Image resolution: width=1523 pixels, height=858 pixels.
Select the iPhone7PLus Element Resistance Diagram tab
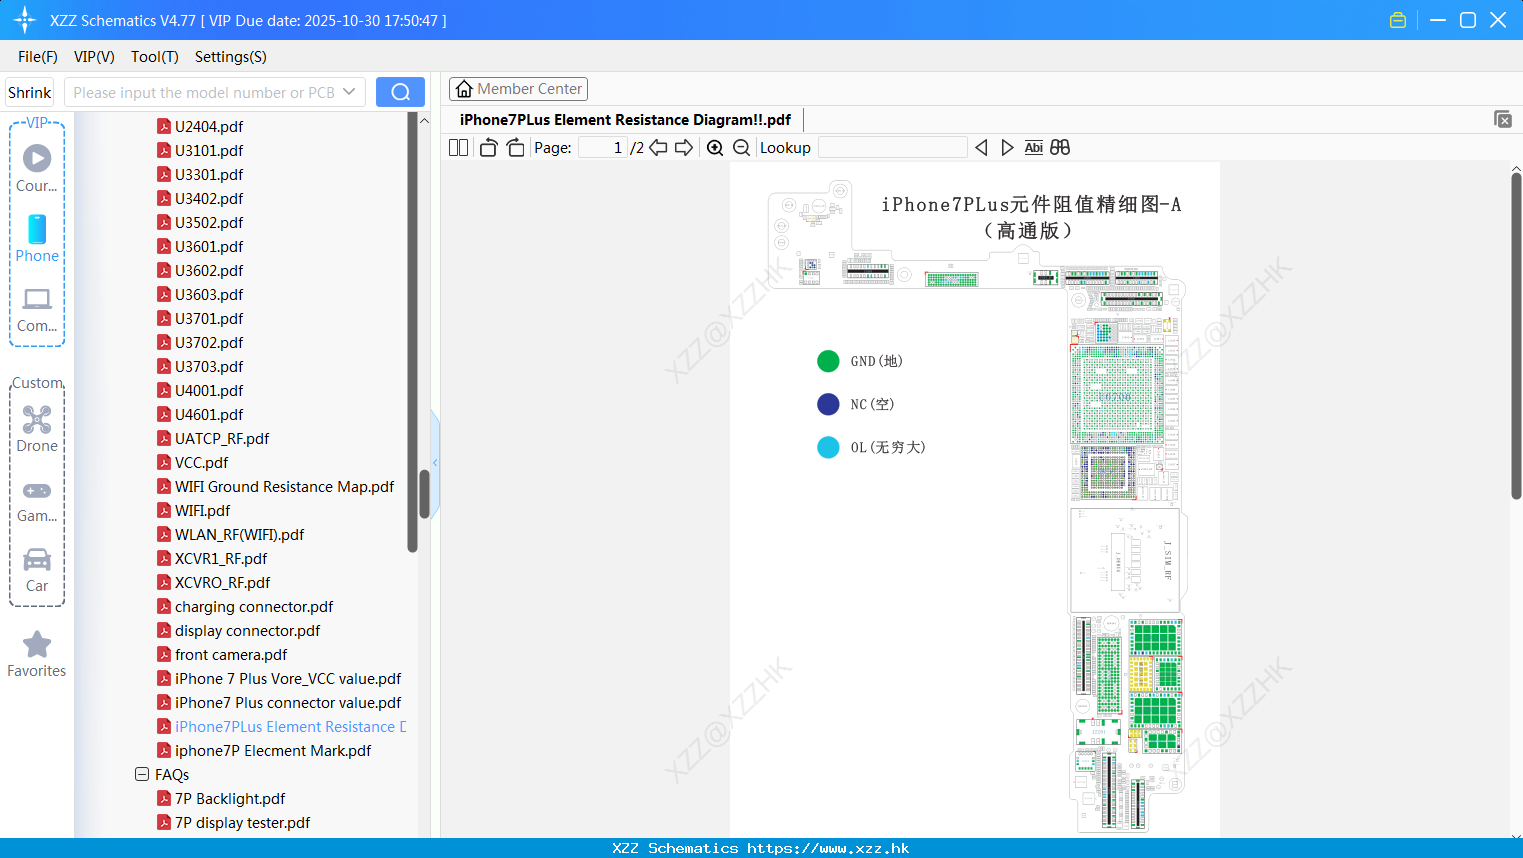click(625, 120)
